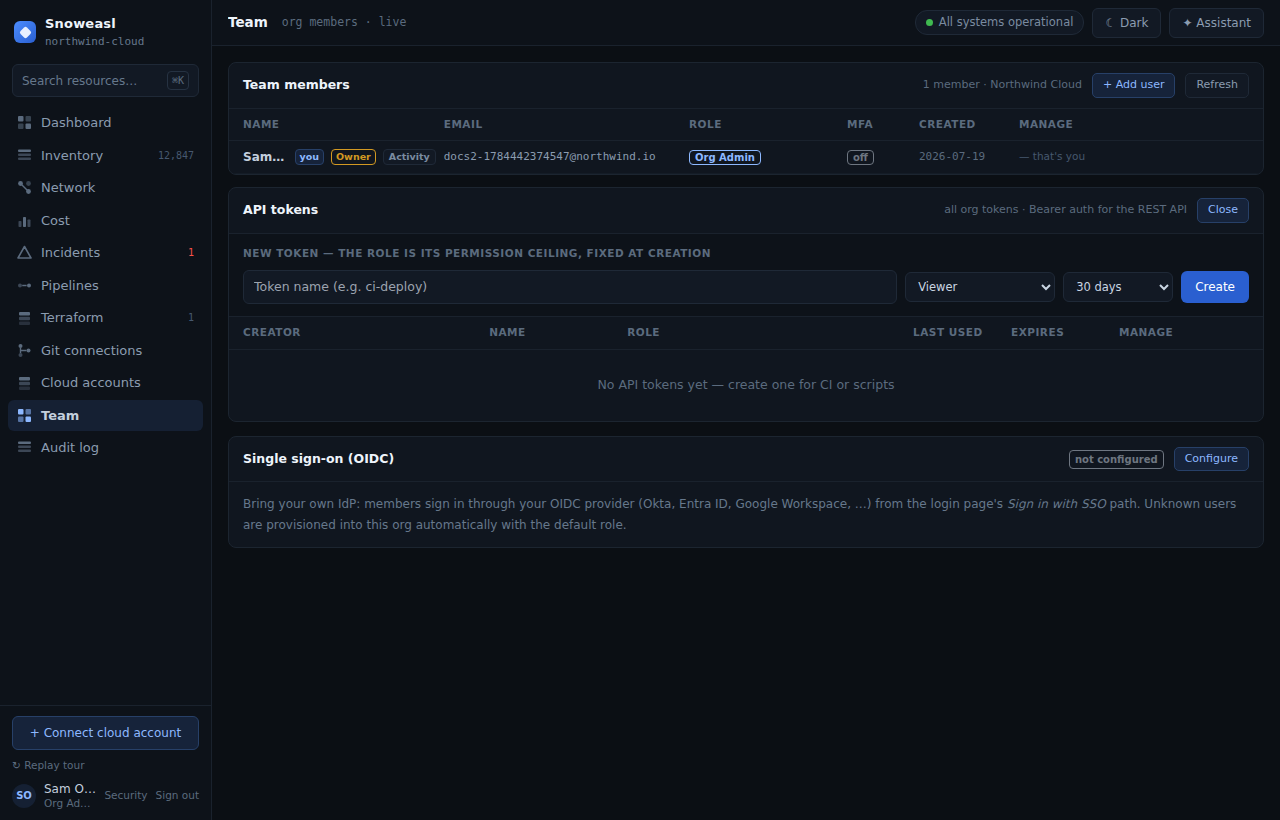Click the Dashboard grid icon
The image size is (1280, 820).
(24, 123)
